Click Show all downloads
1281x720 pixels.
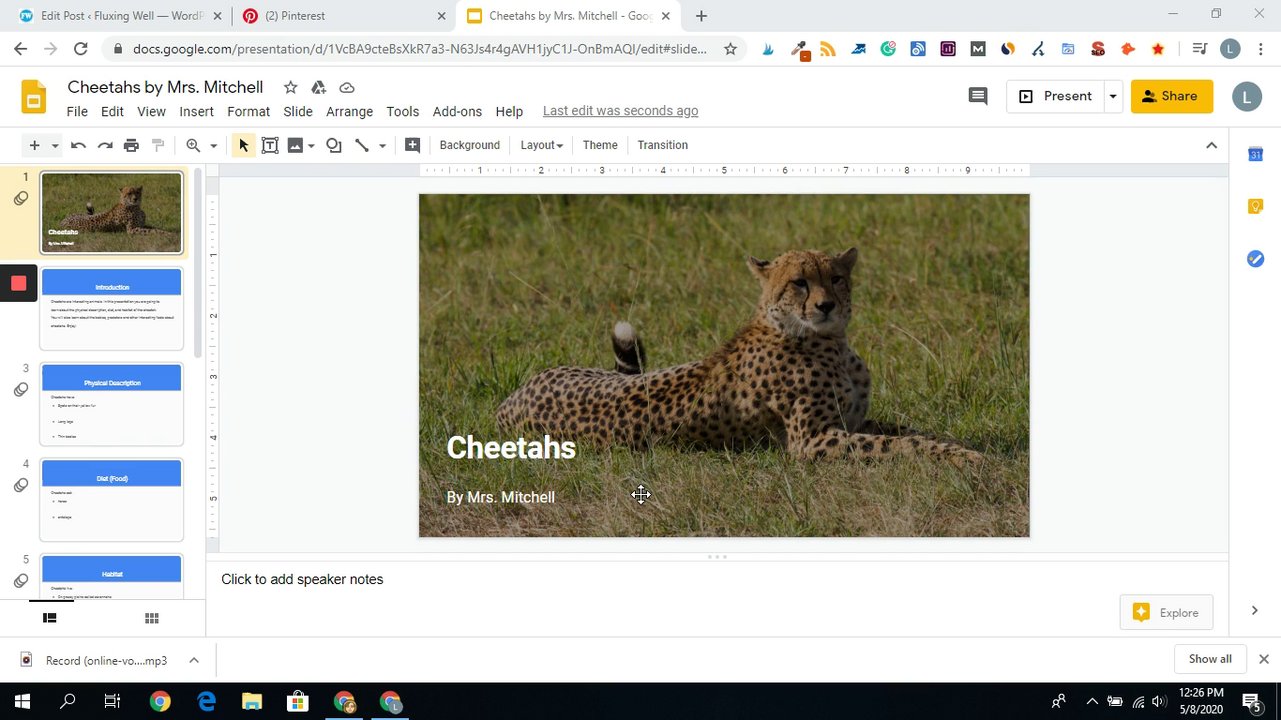1210,659
